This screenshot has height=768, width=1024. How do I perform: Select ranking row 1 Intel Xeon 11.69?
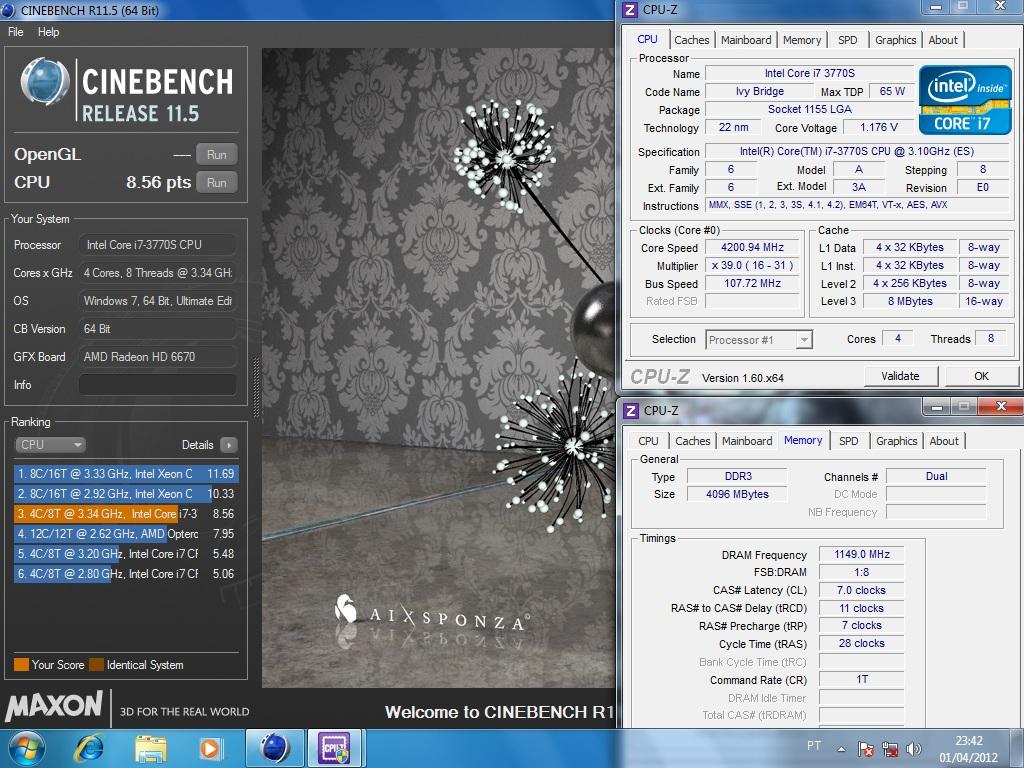tap(126, 473)
